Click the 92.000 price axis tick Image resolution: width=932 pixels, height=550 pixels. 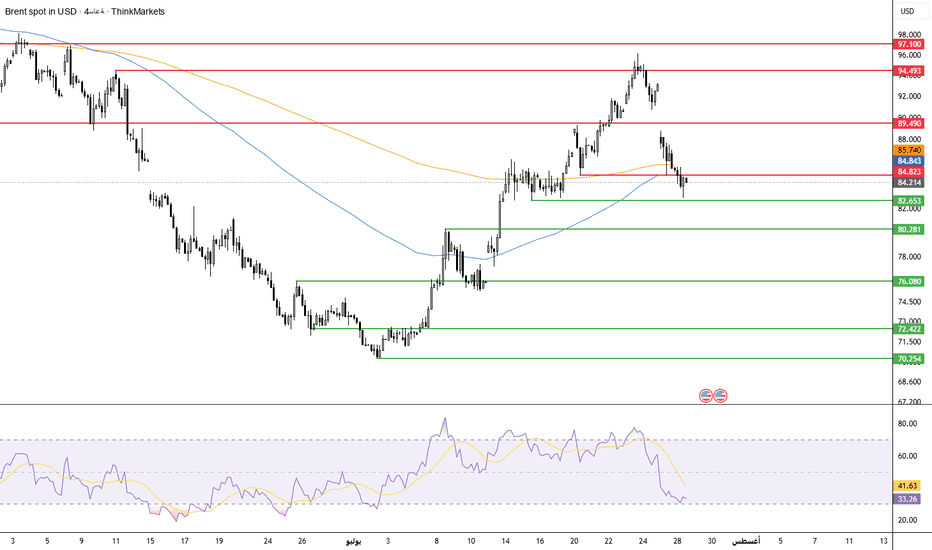pyautogui.click(x=909, y=96)
